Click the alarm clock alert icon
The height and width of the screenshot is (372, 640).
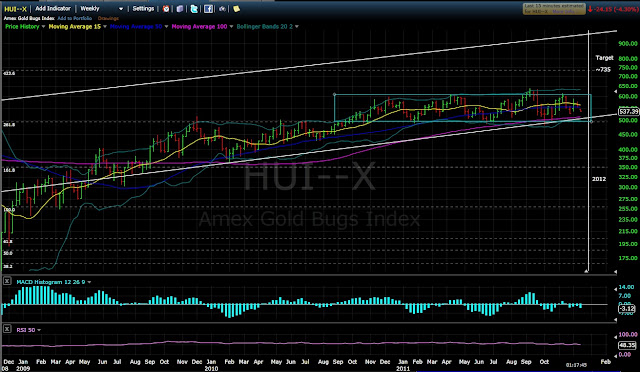[166, 9]
